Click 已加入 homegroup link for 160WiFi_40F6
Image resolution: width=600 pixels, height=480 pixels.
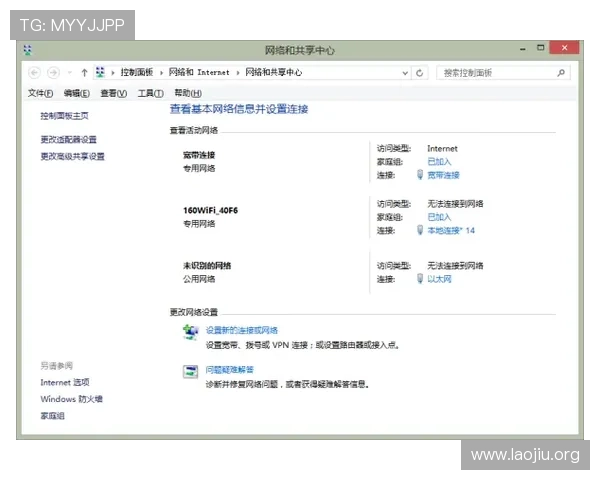pos(439,217)
